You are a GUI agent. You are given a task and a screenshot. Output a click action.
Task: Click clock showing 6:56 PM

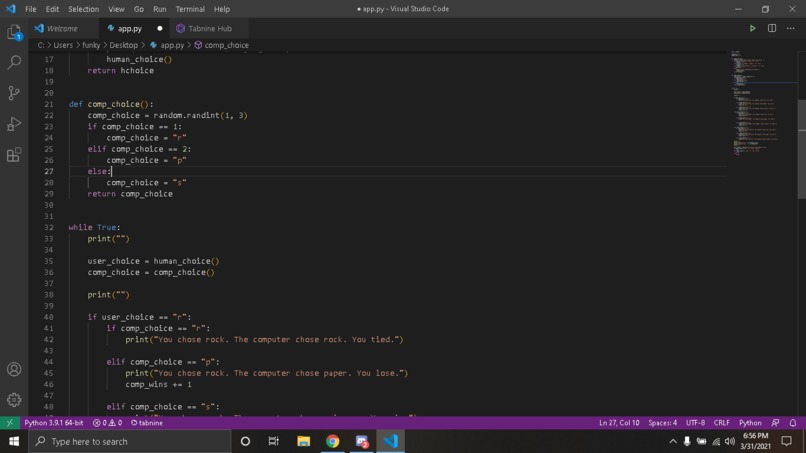click(x=756, y=436)
